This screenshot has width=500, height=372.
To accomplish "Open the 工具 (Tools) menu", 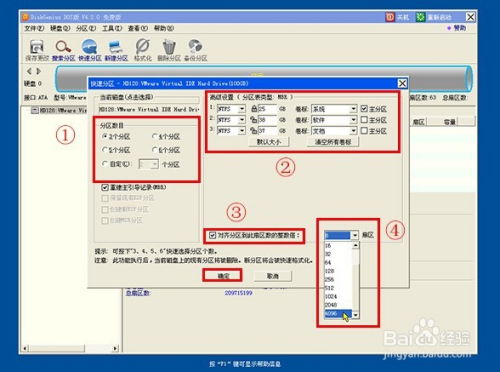I will point(112,28).
